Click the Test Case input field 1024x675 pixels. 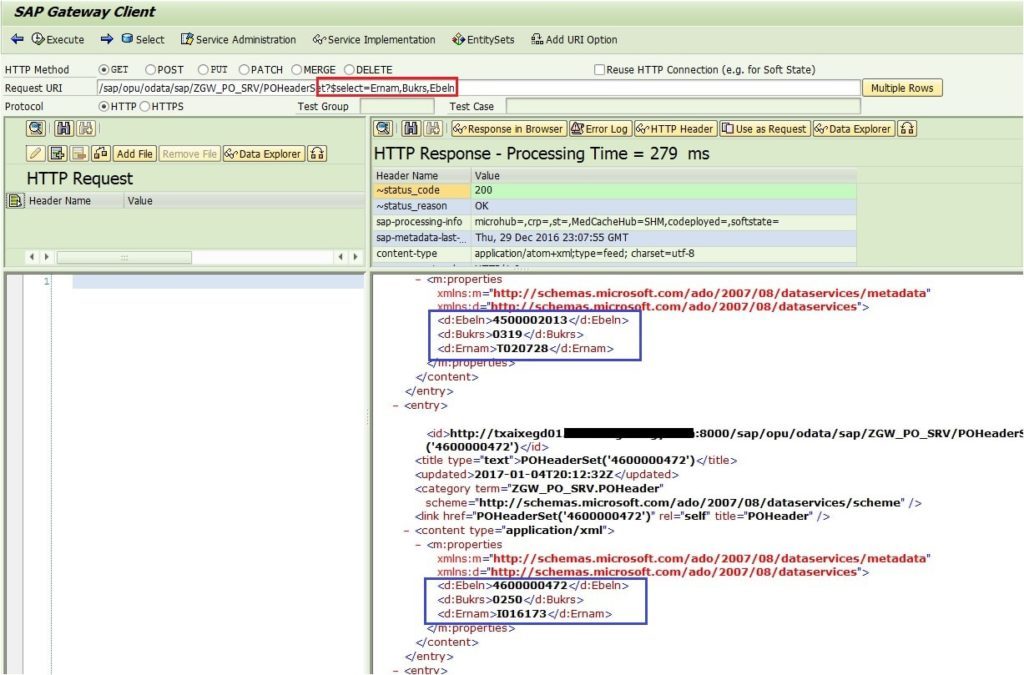683,106
